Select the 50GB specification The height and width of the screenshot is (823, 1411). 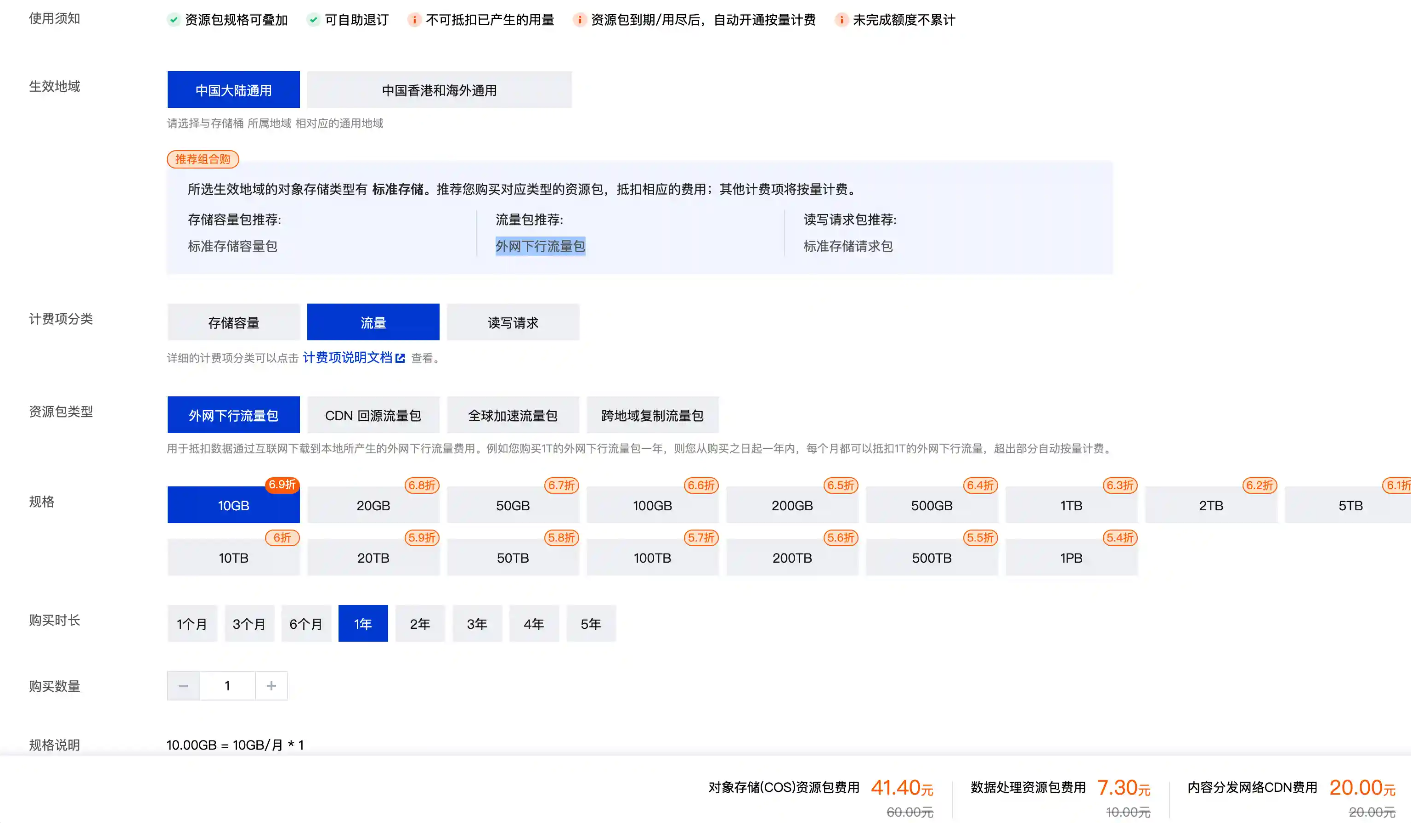point(513,505)
